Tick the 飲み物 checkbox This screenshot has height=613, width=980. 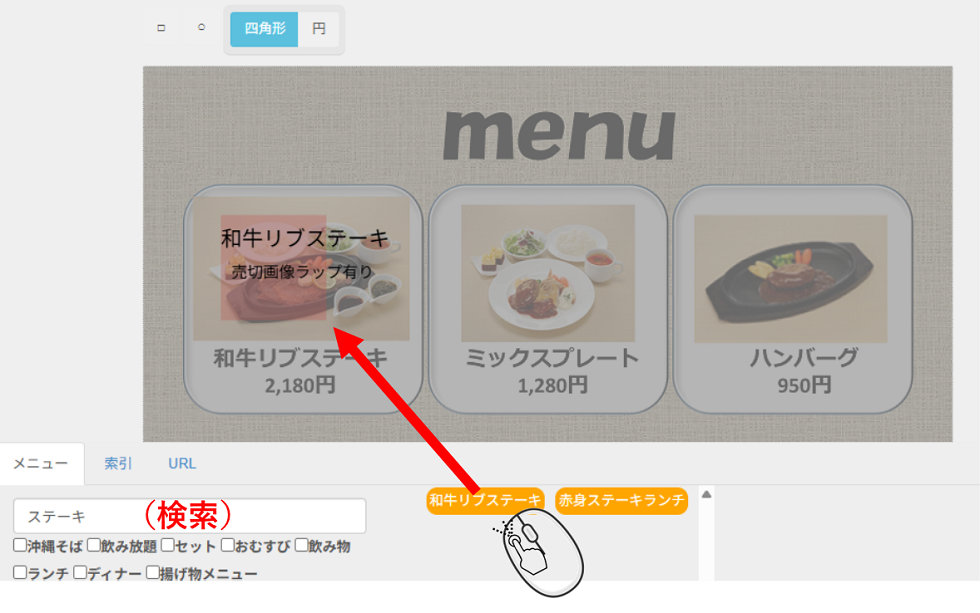click(x=301, y=546)
